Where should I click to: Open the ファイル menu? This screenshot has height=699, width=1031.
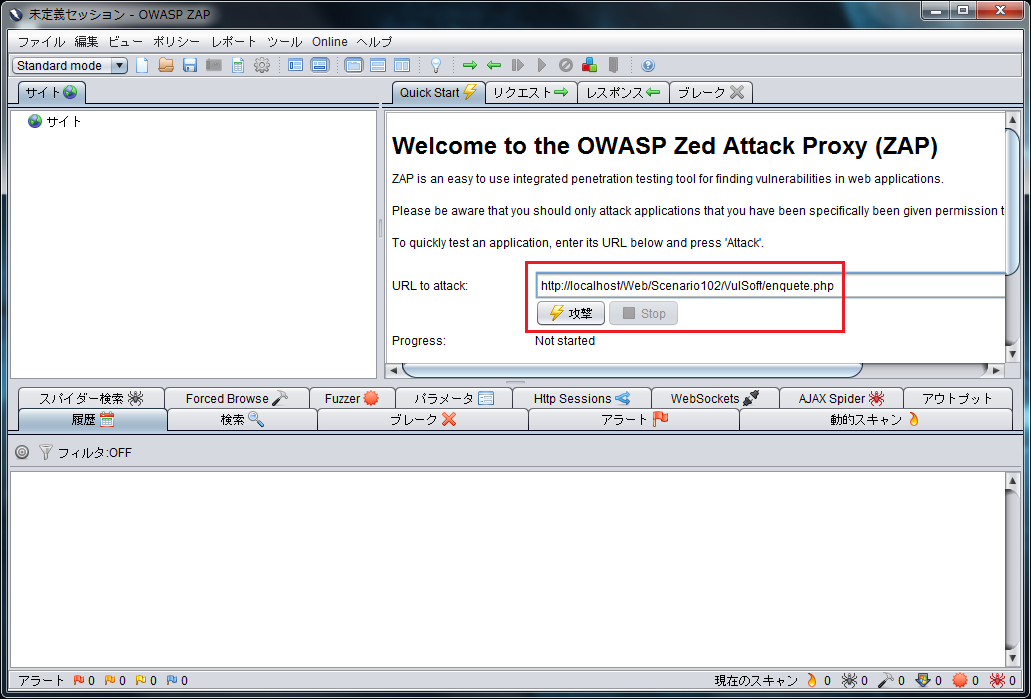[41, 42]
